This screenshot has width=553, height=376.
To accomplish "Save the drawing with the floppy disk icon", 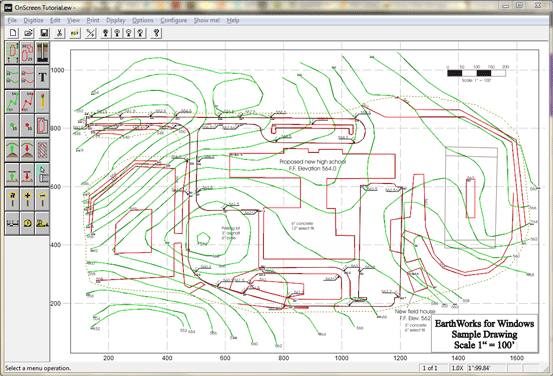I will [x=44, y=33].
